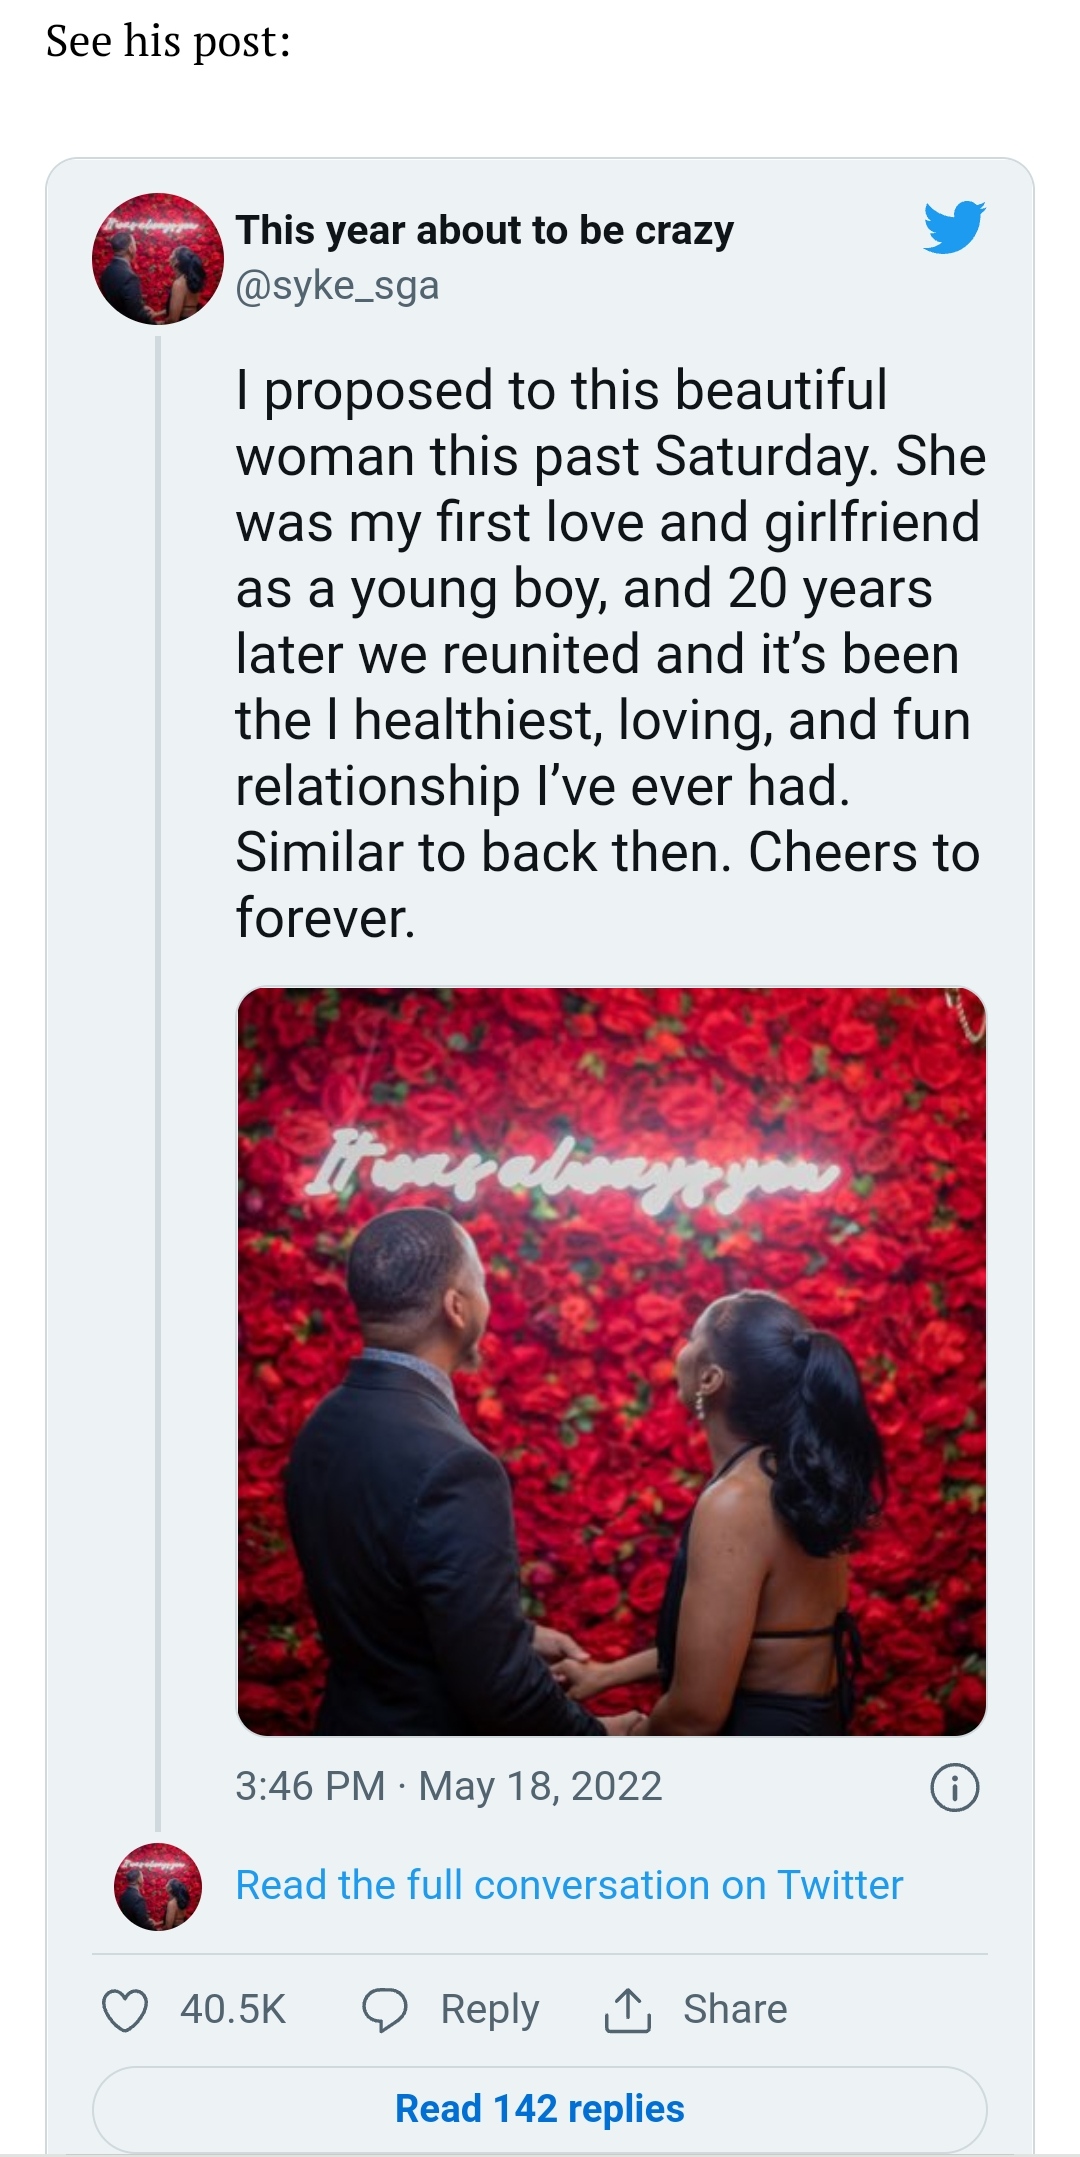Click Read the full conversation on Twitter

(569, 1885)
